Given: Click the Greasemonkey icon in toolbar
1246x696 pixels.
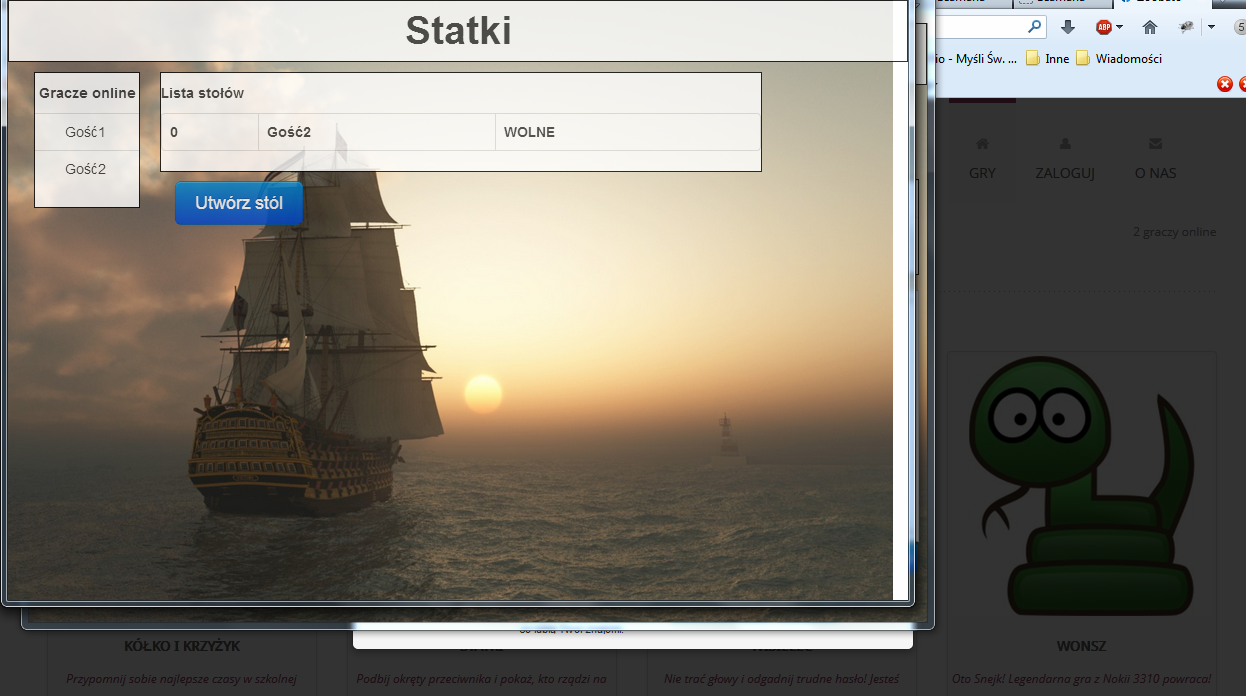Looking at the screenshot, I should (x=1187, y=27).
